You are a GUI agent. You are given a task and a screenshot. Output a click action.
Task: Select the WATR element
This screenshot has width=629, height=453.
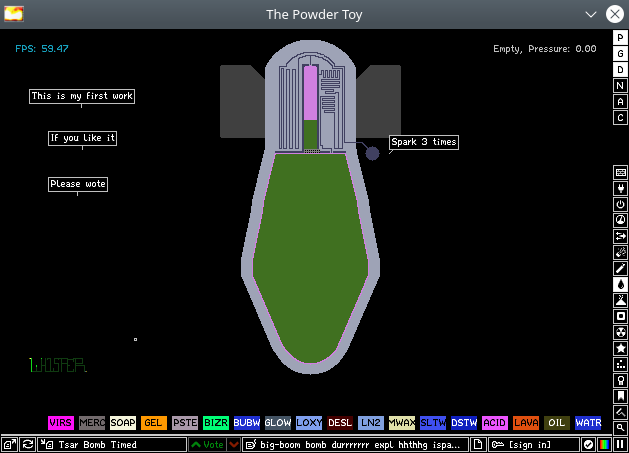(588, 423)
